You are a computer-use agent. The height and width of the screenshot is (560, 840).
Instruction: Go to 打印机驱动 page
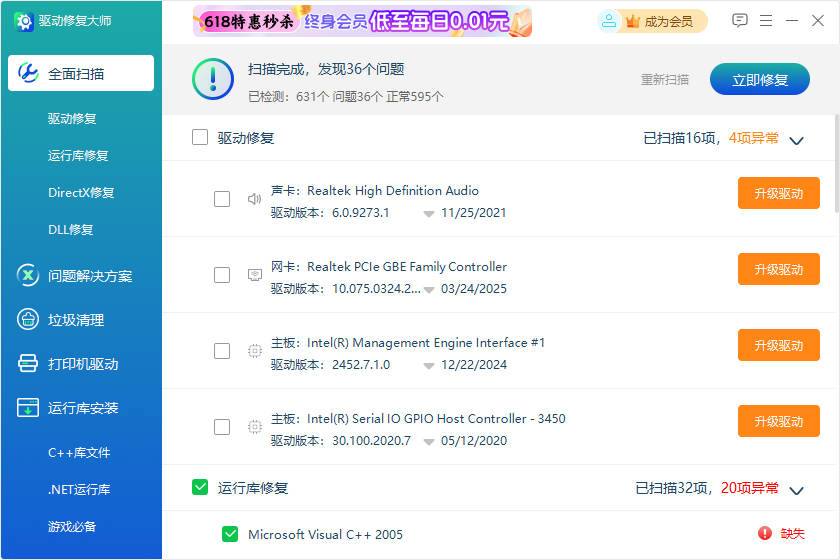click(81, 363)
